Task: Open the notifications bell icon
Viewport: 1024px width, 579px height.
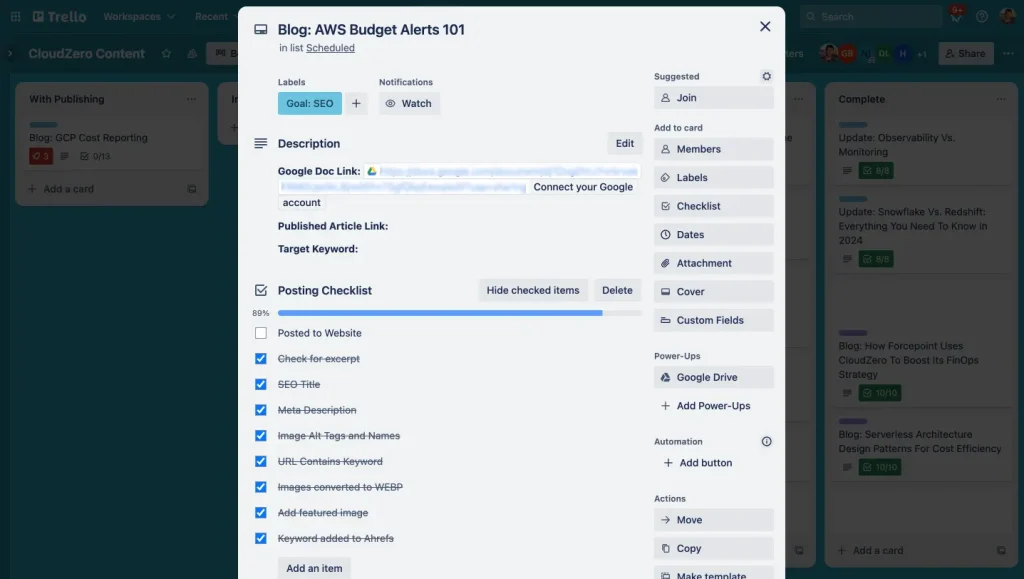Action: [955, 17]
